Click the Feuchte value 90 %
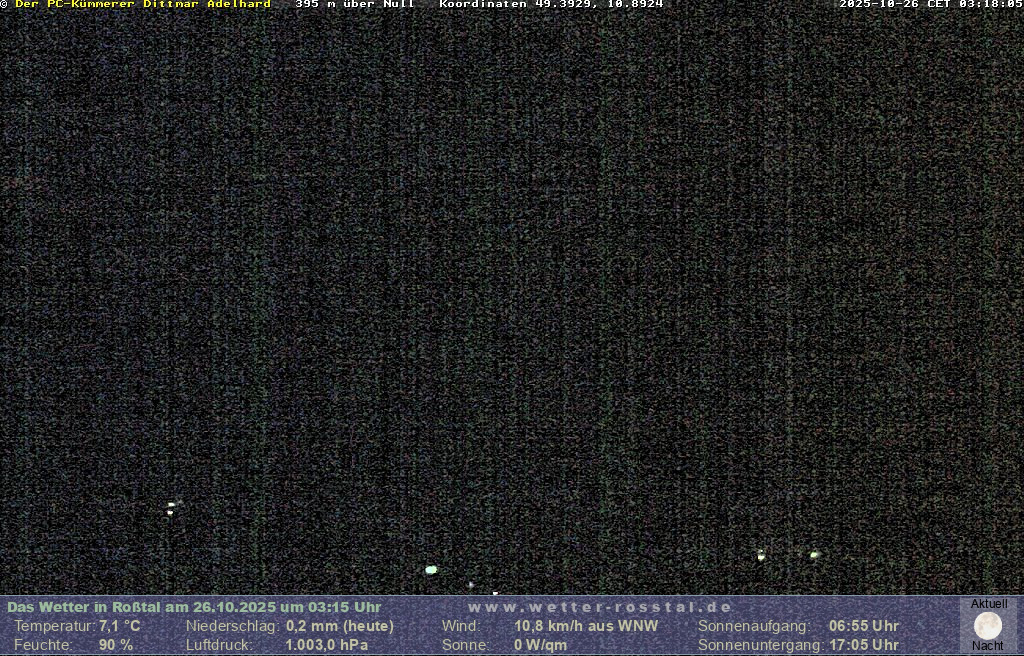This screenshot has width=1024, height=656. [x=116, y=645]
